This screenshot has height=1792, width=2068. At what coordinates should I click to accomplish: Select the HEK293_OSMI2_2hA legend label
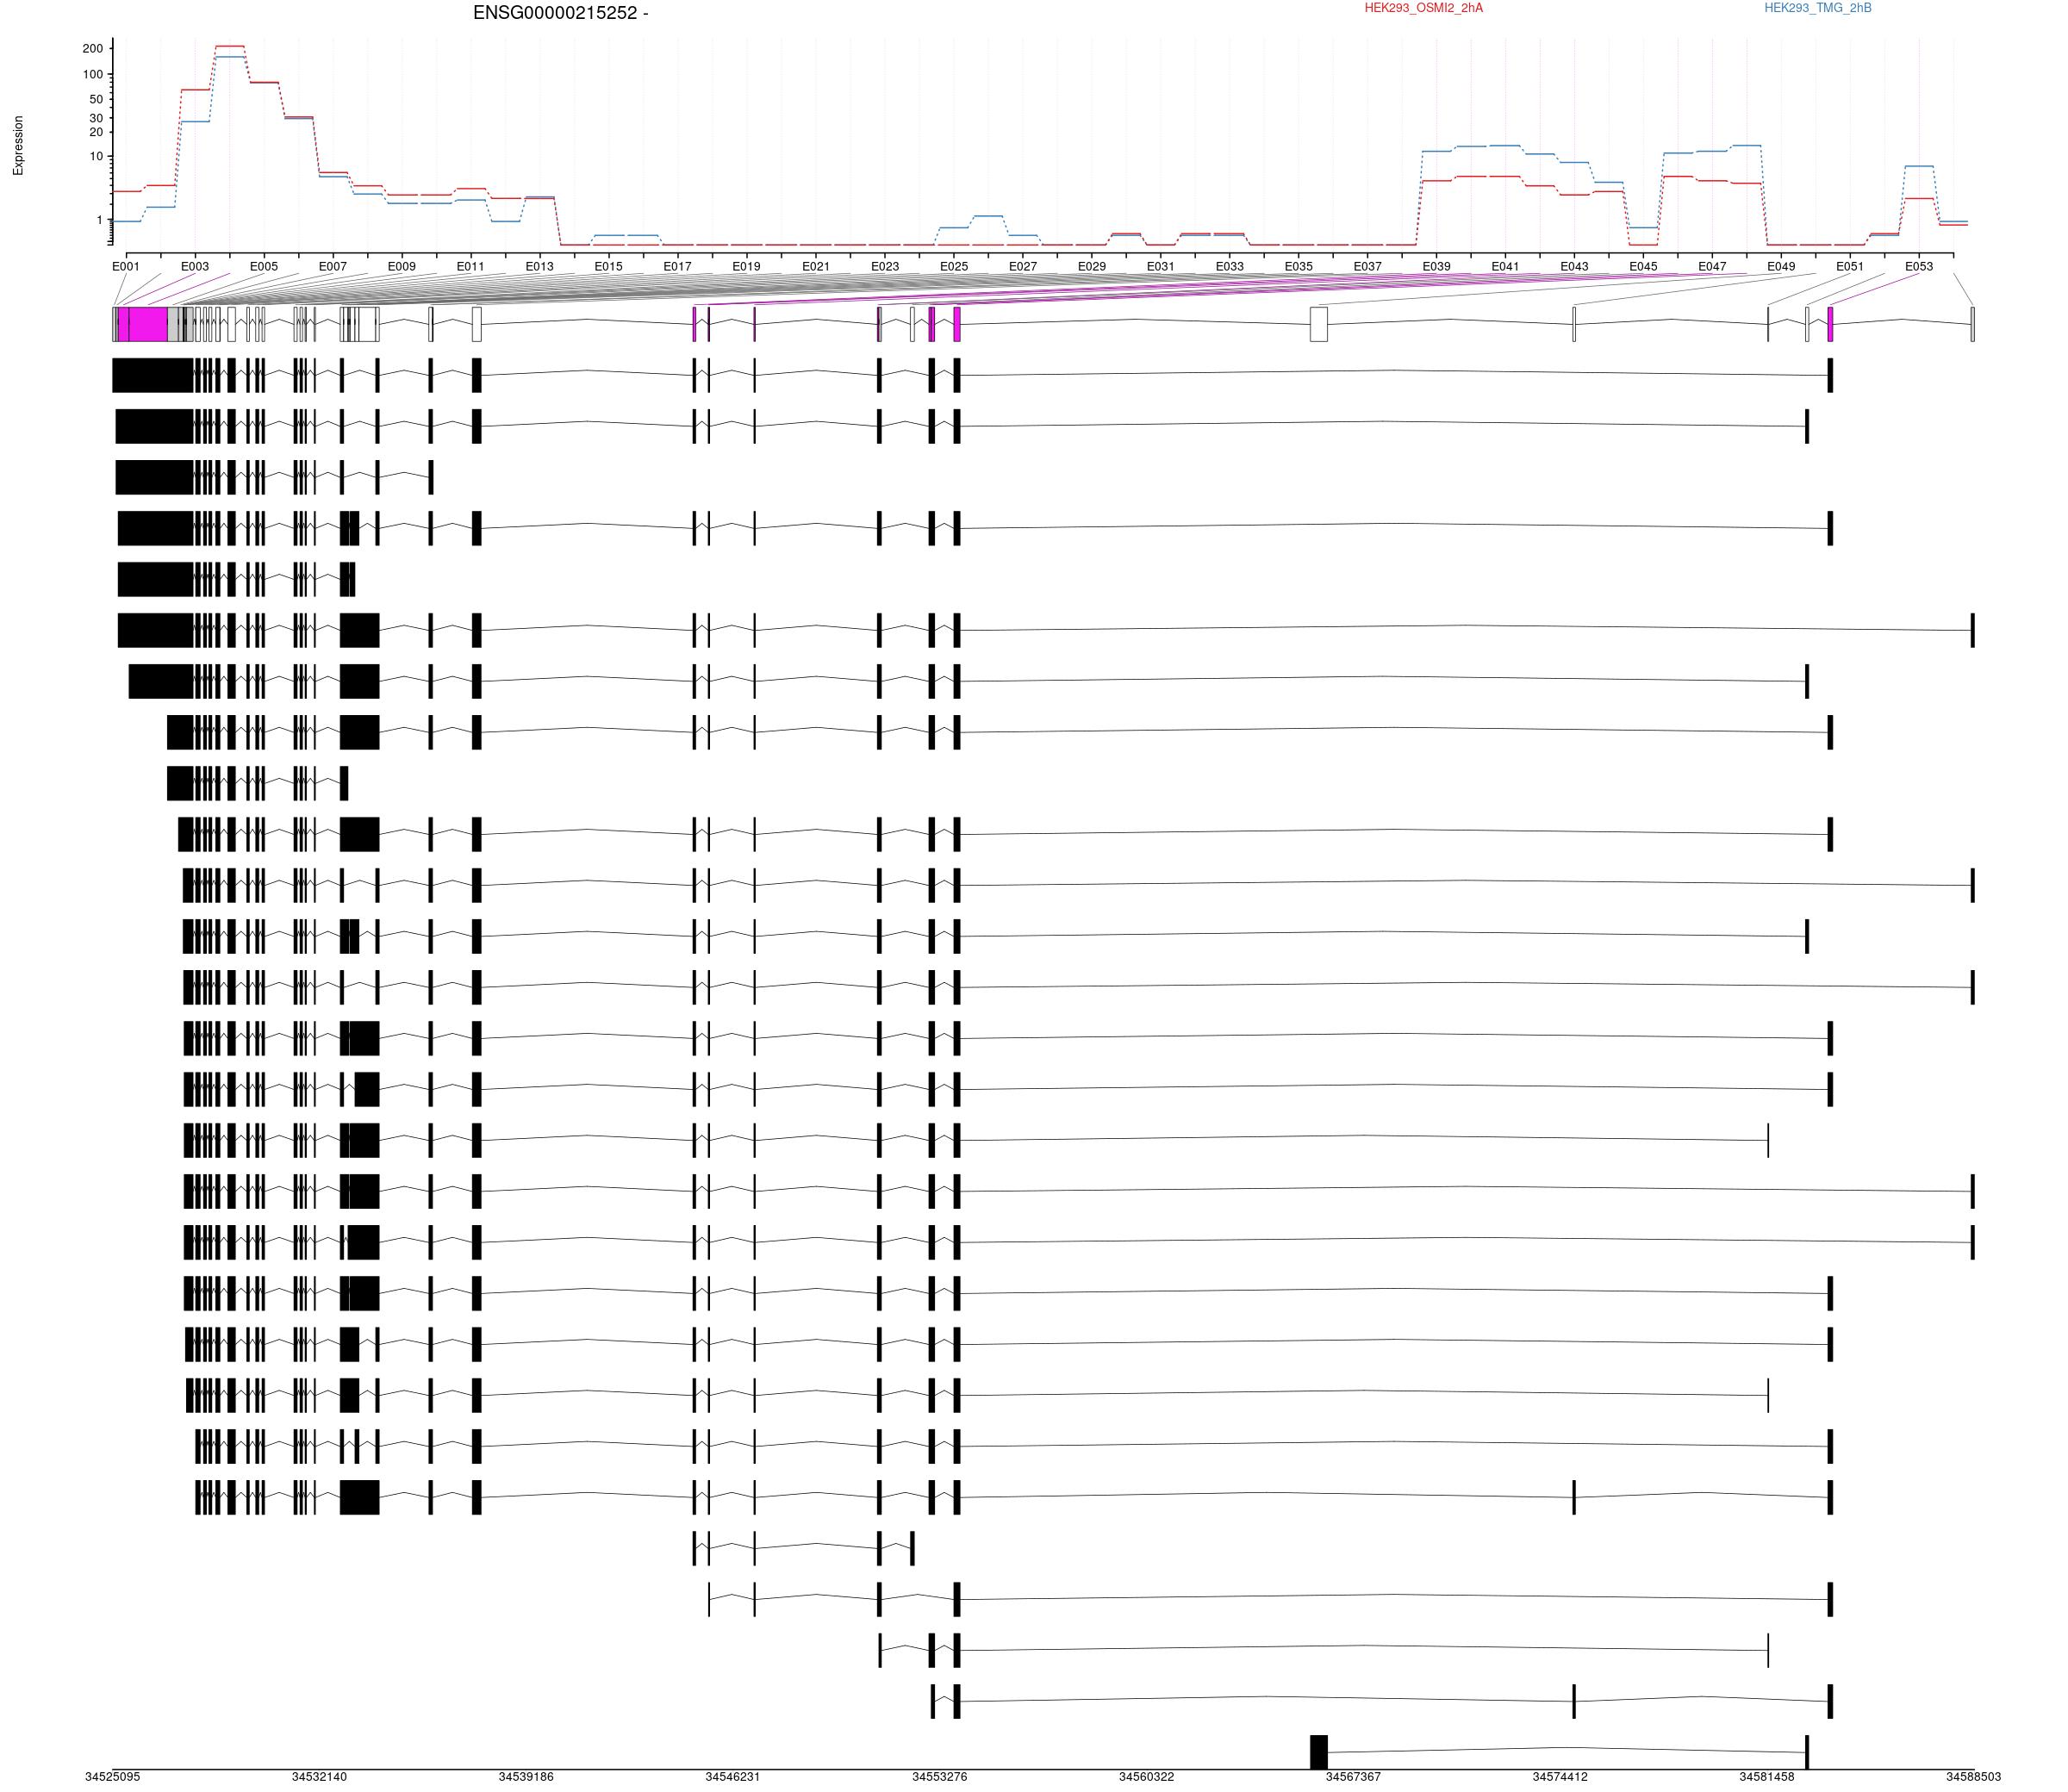point(1423,8)
